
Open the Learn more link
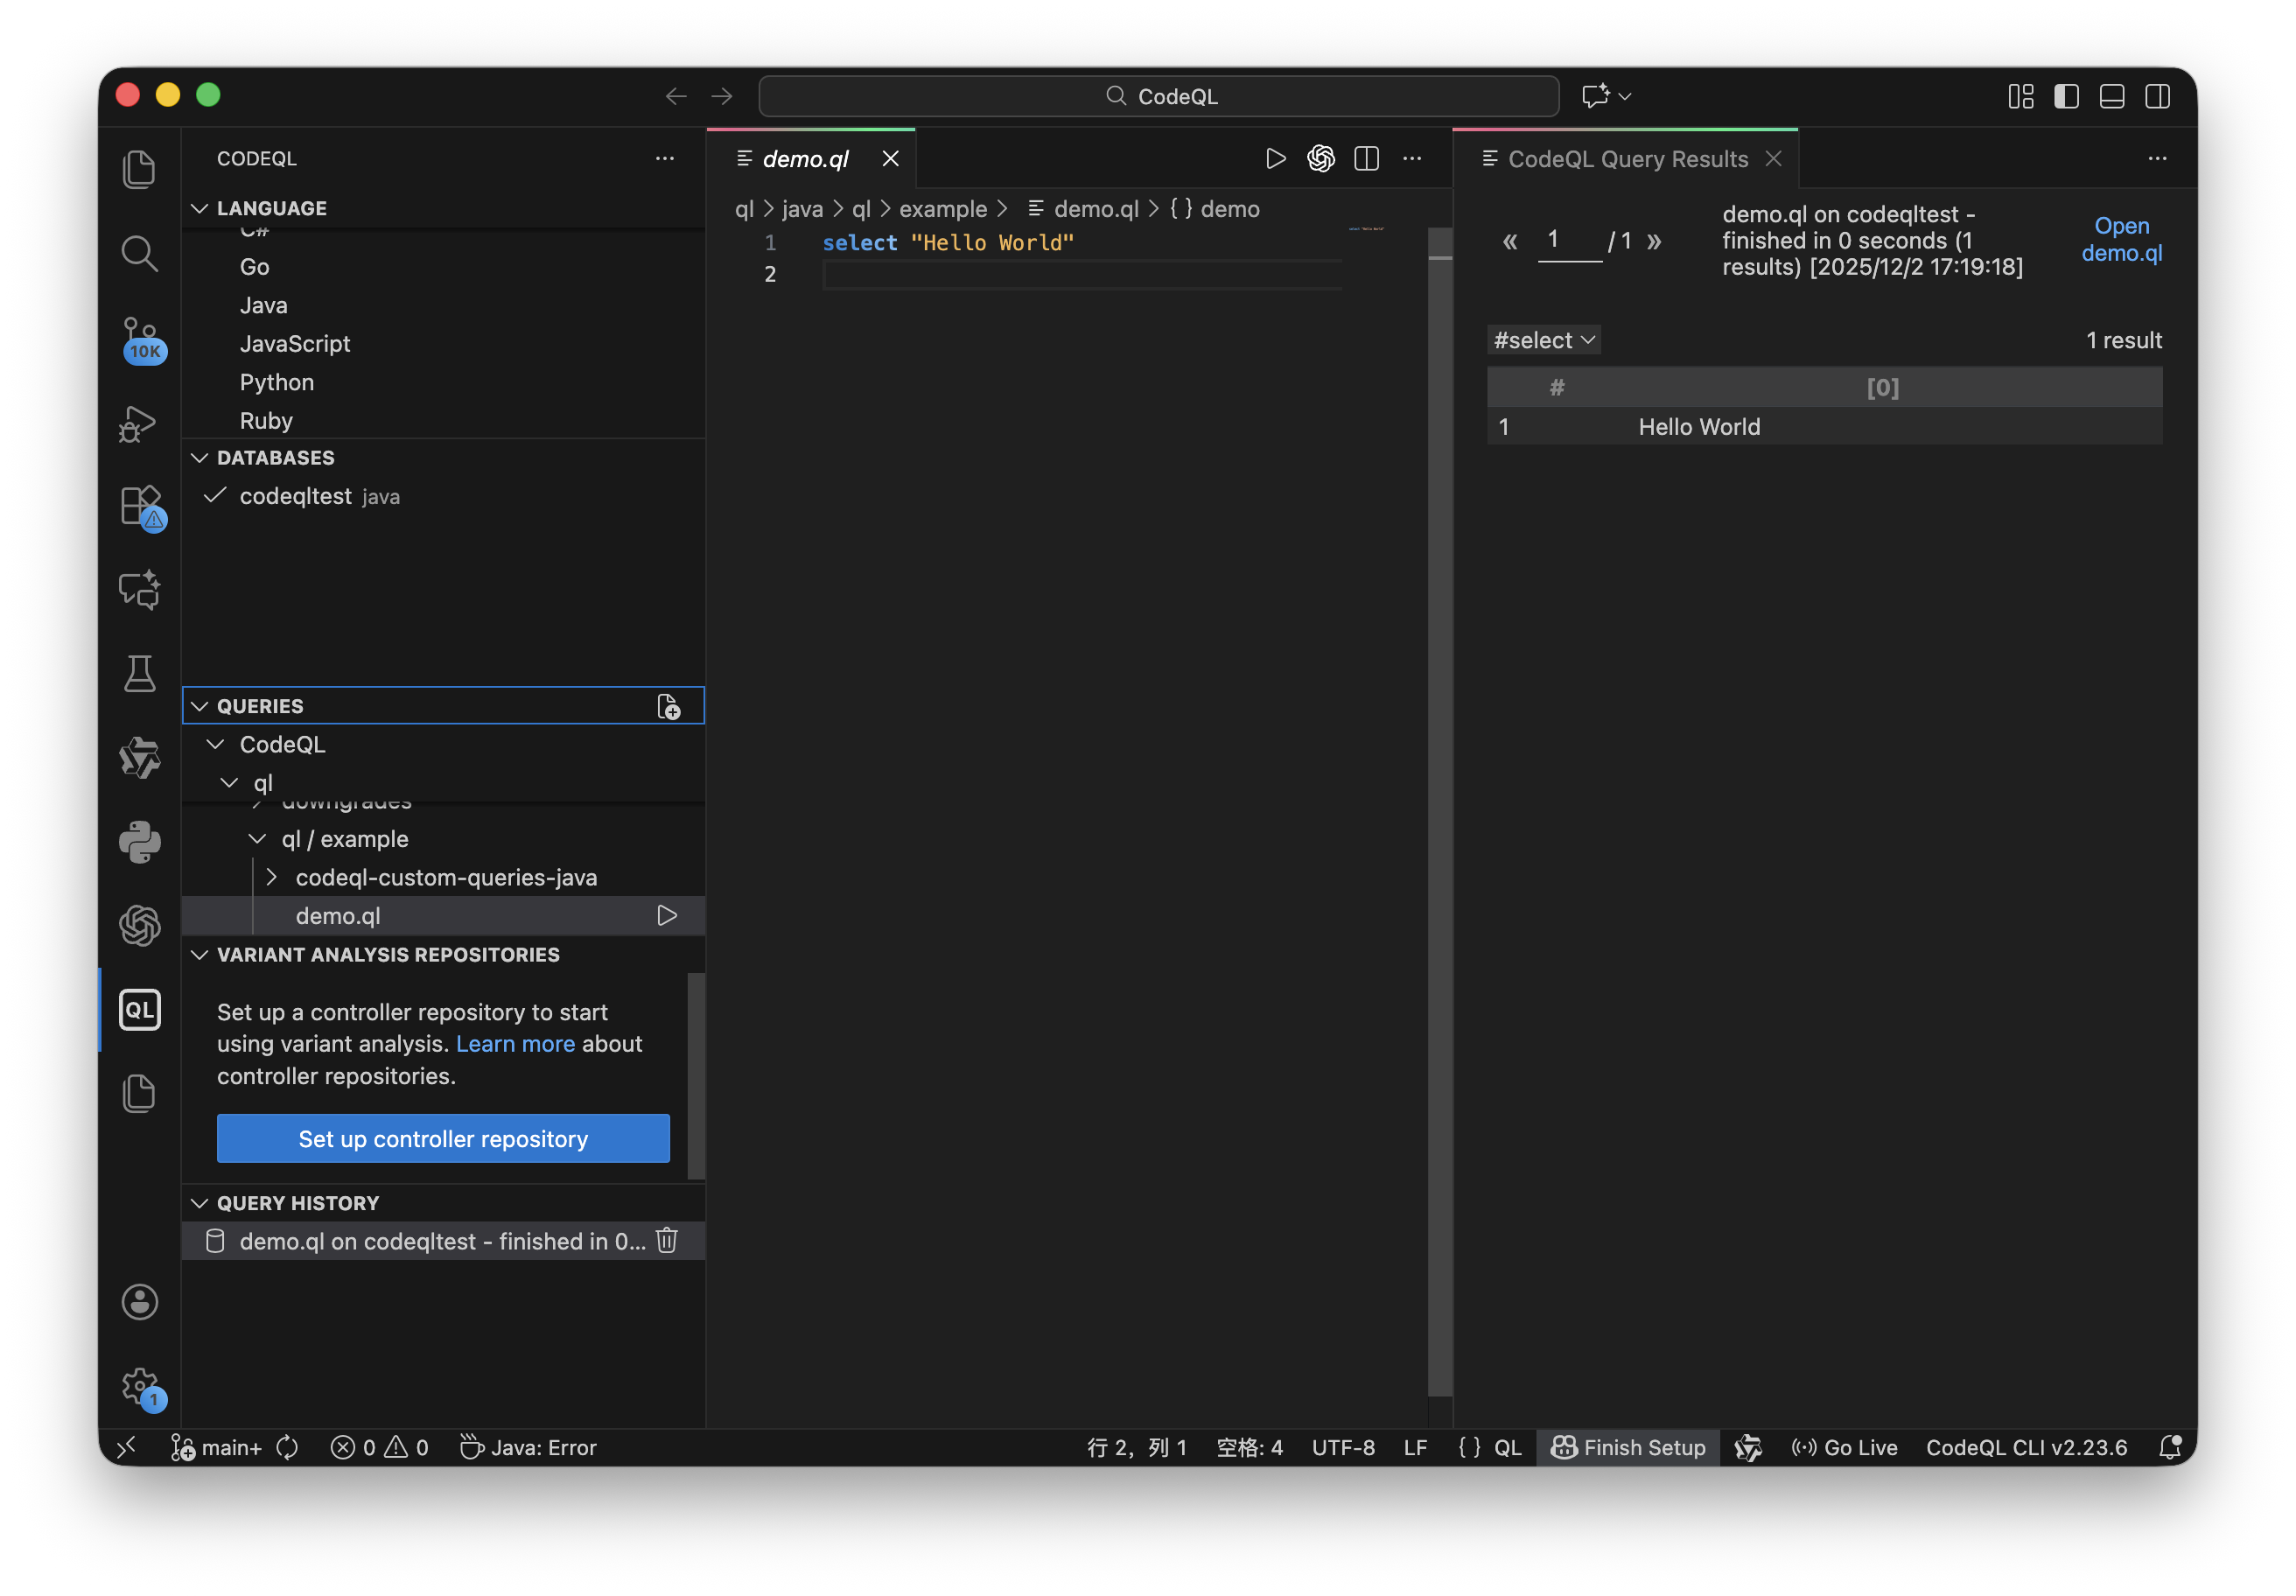[515, 1044]
